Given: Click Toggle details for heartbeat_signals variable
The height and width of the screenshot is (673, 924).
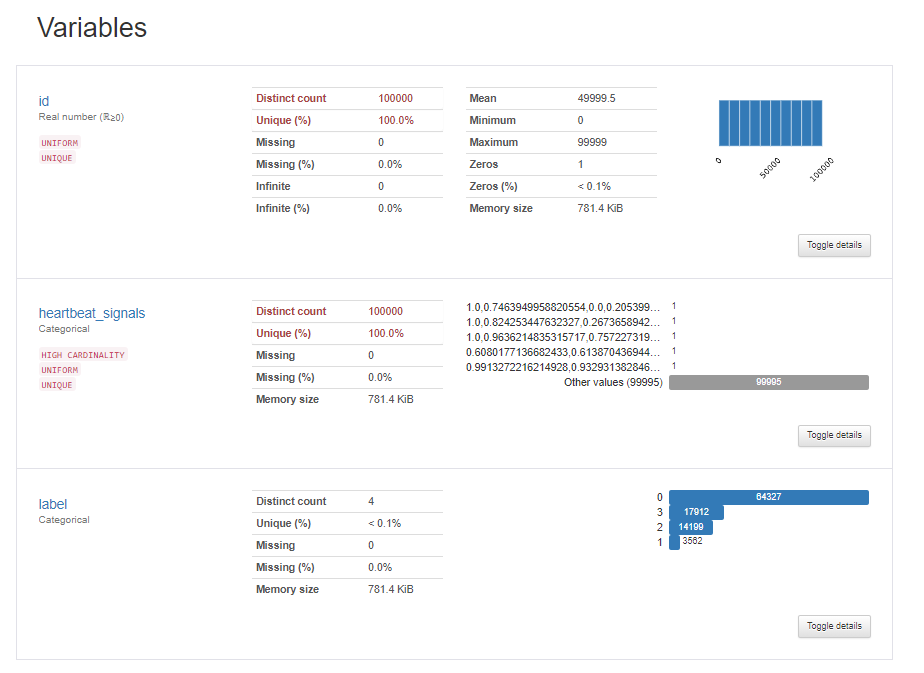Looking at the screenshot, I should (834, 436).
